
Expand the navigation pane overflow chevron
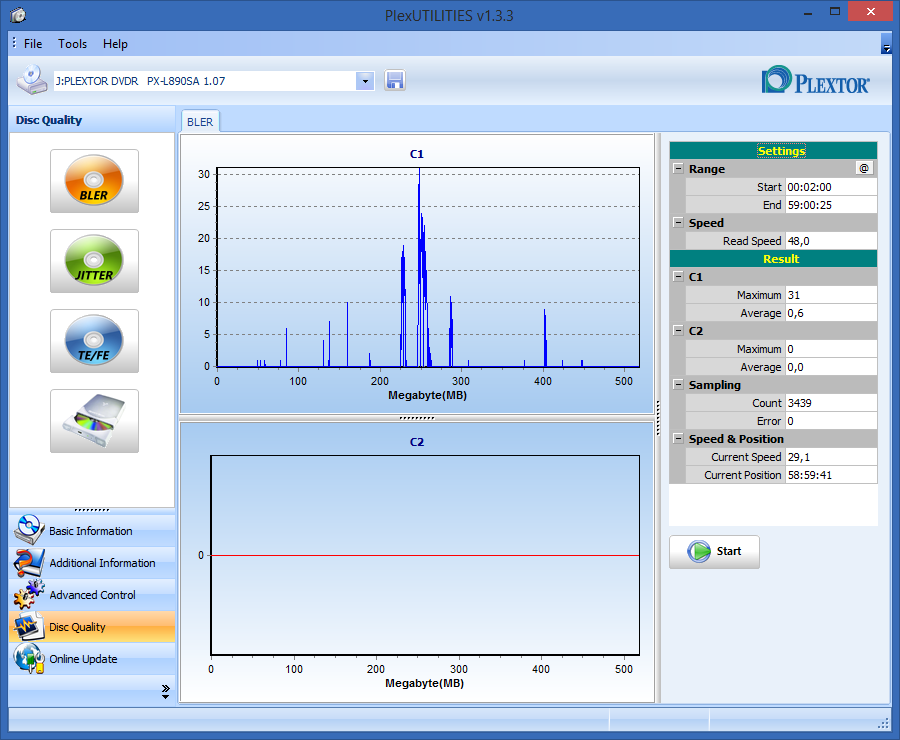165,691
